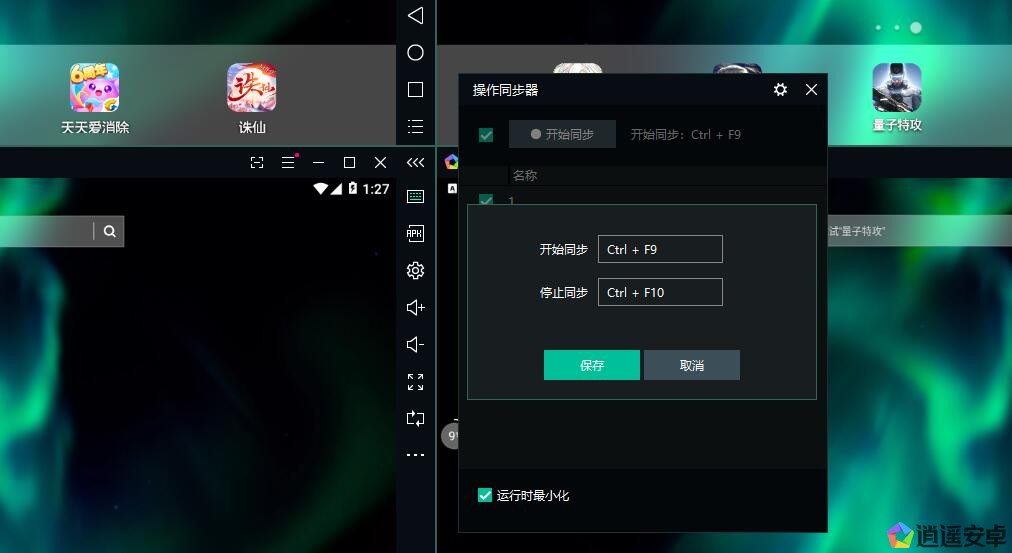1012x553 pixels.
Task: Open emulator settings gear in sidebar
Action: [x=415, y=270]
